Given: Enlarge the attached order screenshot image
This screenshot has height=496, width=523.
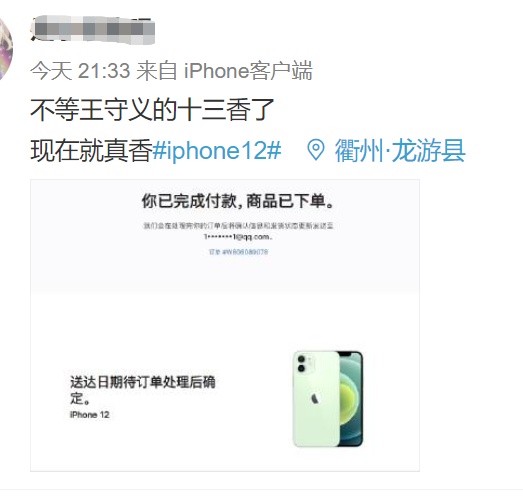Looking at the screenshot, I should pyautogui.click(x=225, y=326).
